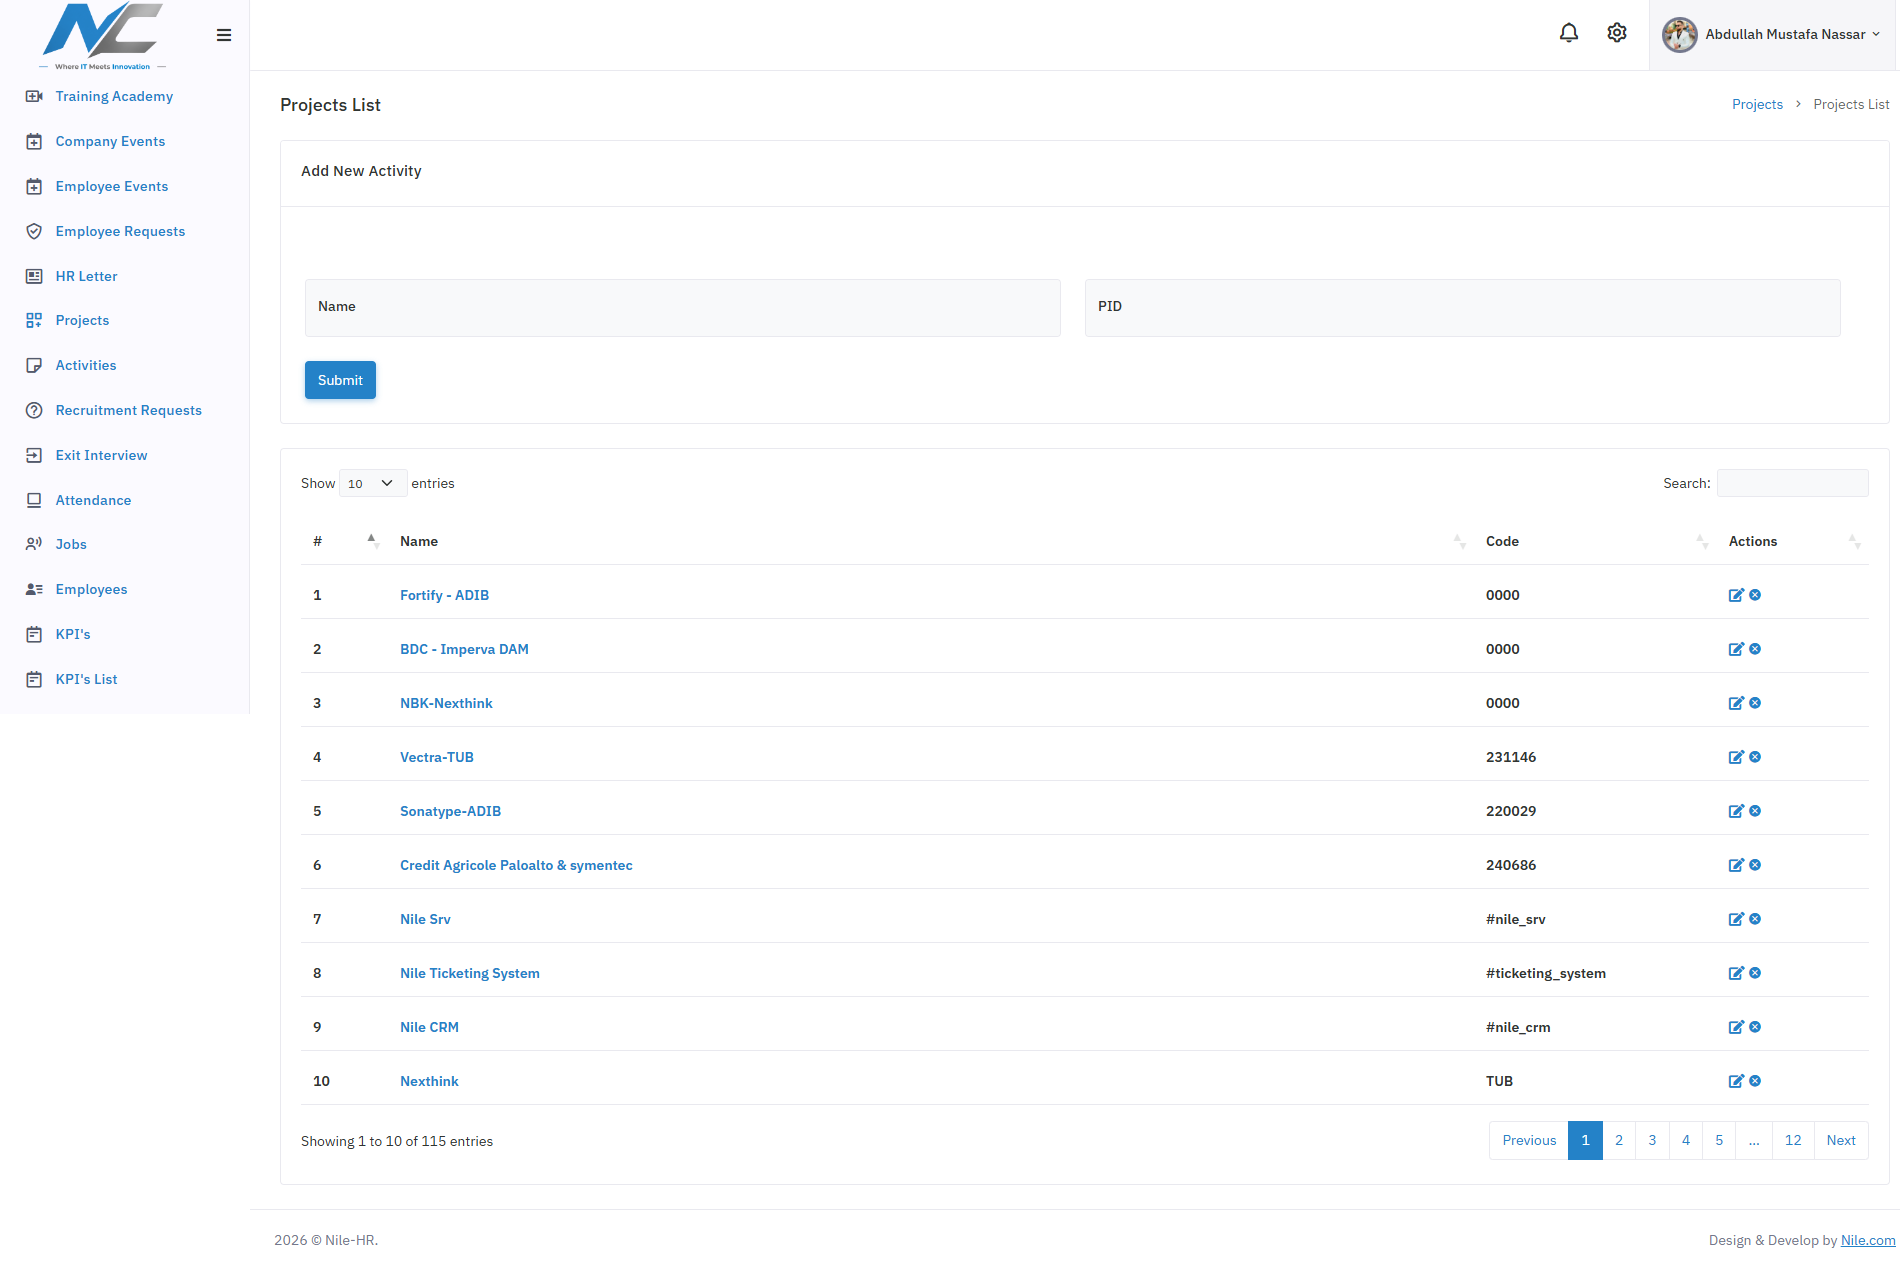Sort the table by Name column
This screenshot has height=1269, width=1900.
[931, 541]
